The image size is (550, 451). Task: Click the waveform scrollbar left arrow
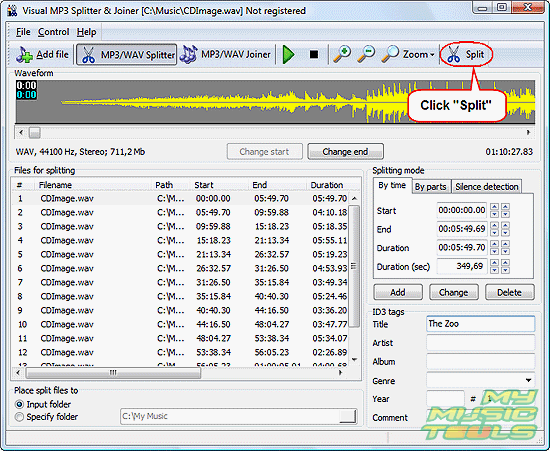pos(21,133)
